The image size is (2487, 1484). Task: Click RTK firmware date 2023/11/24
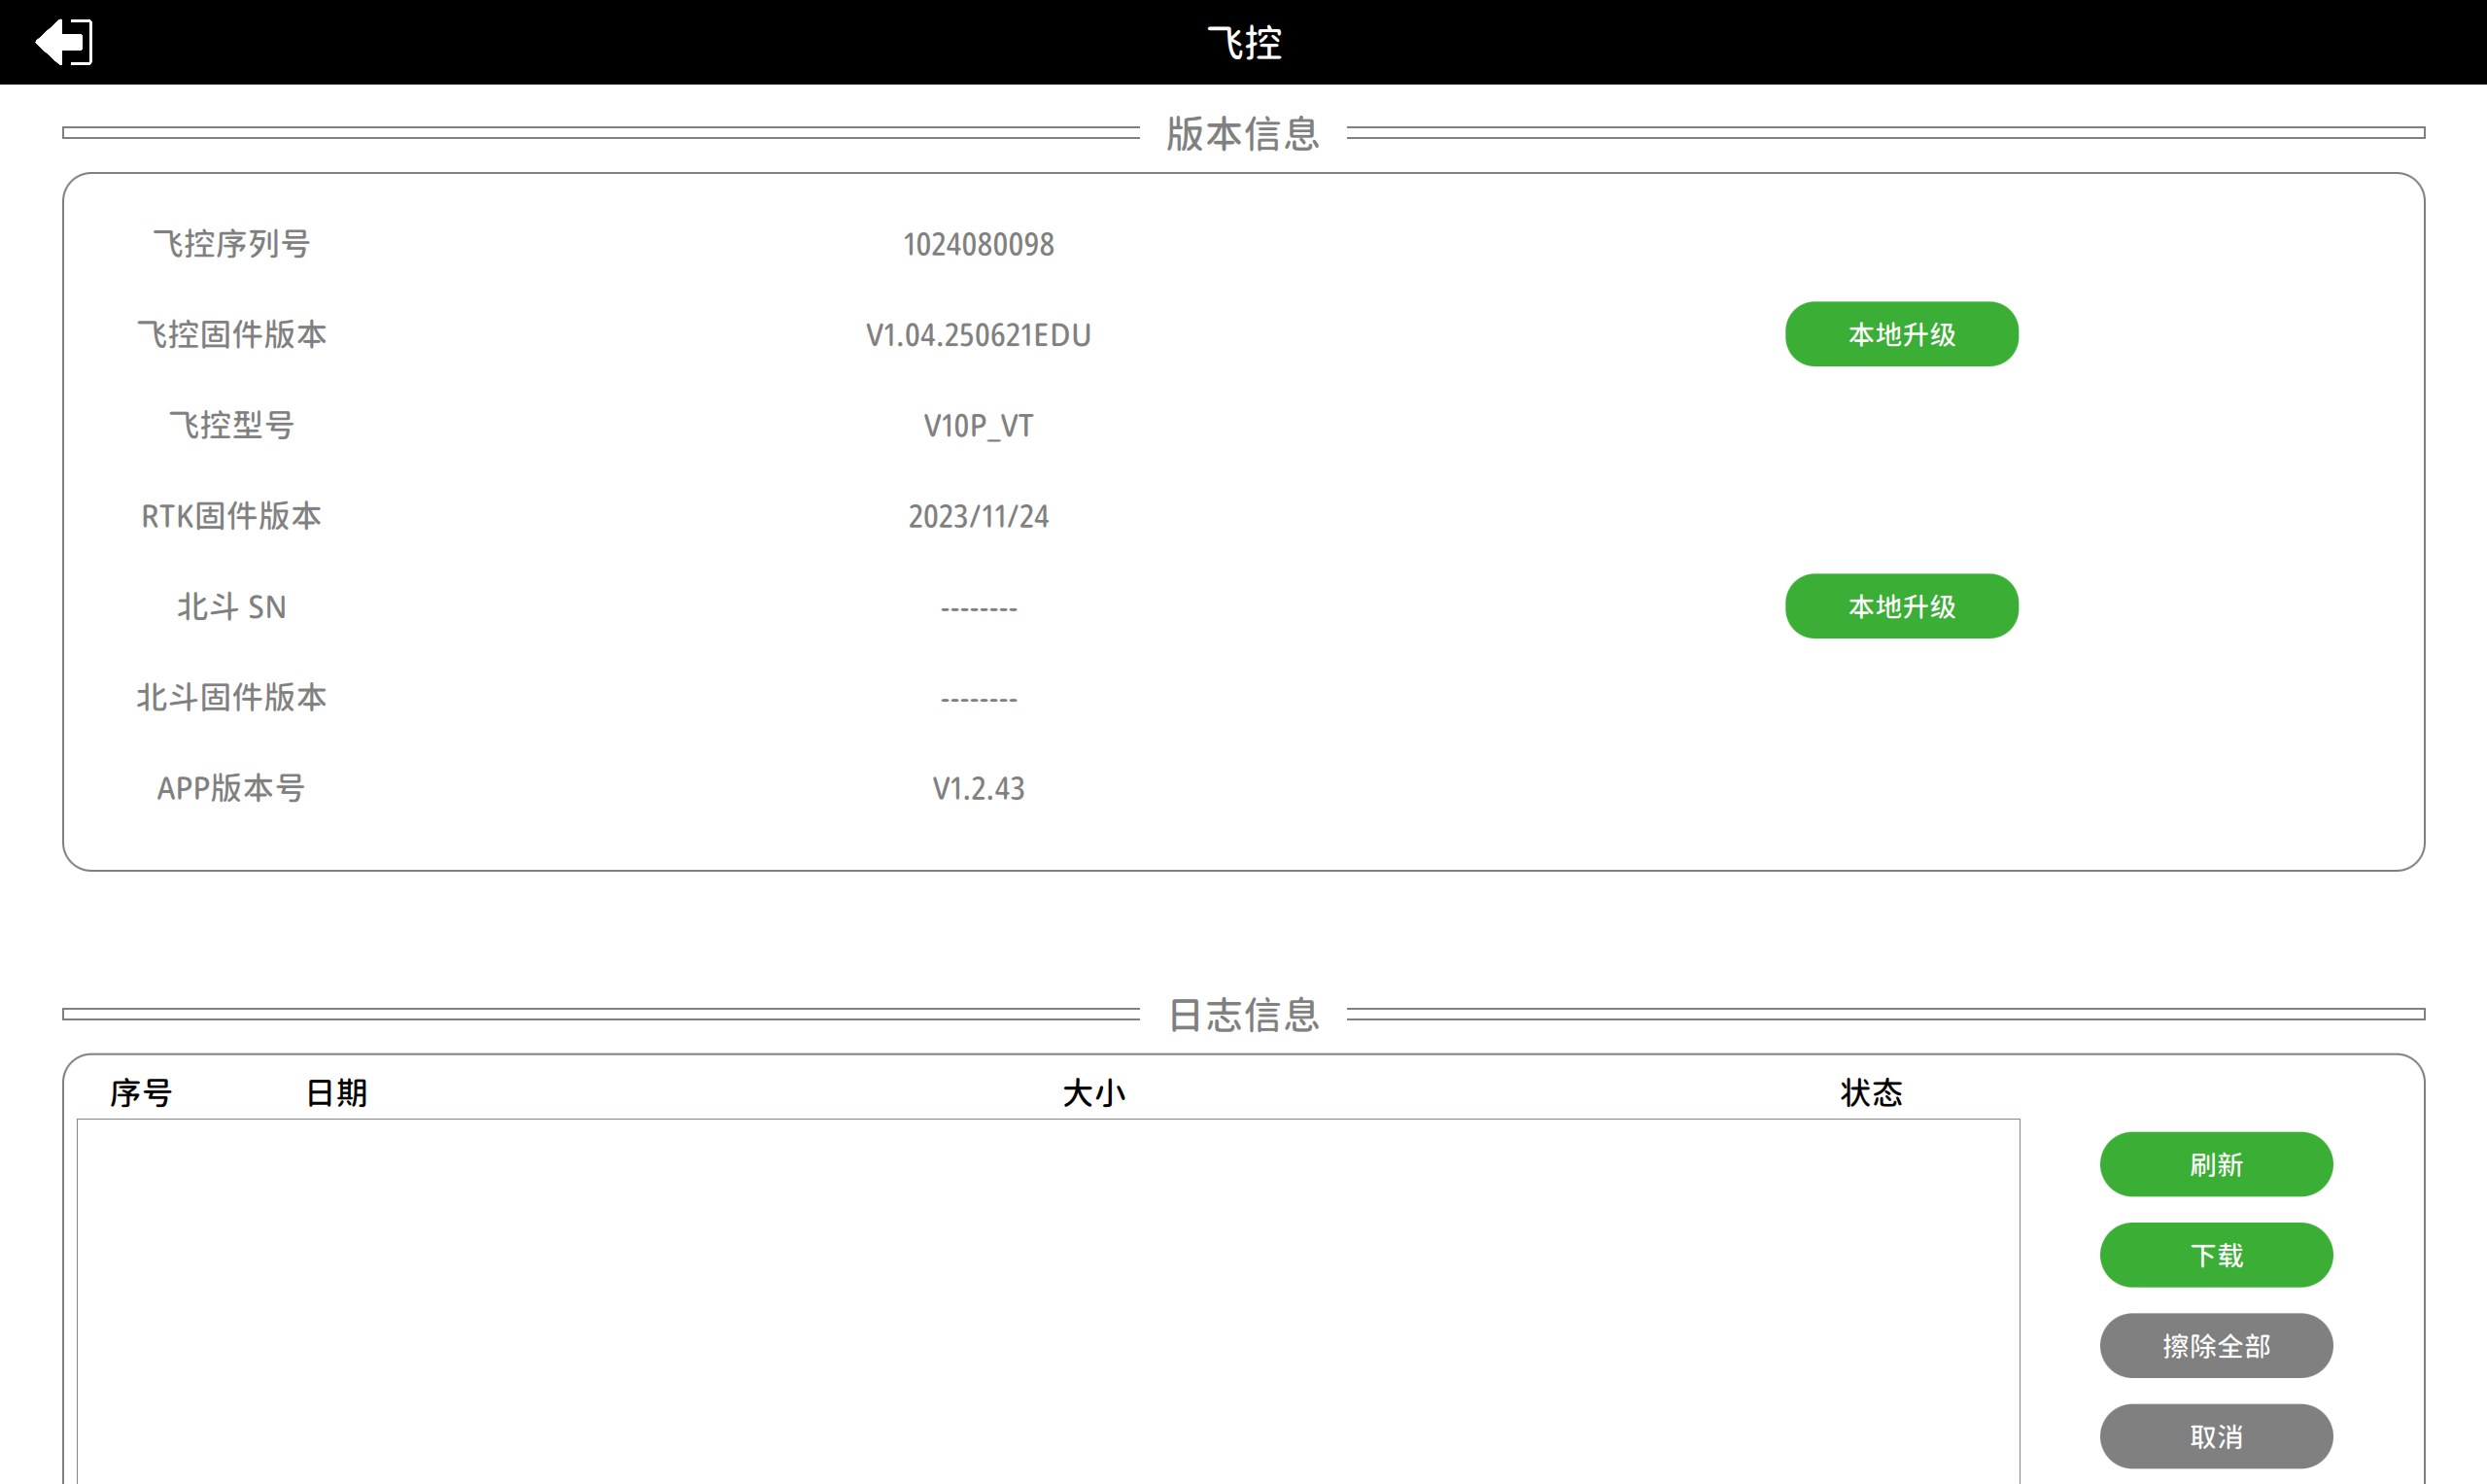[978, 517]
